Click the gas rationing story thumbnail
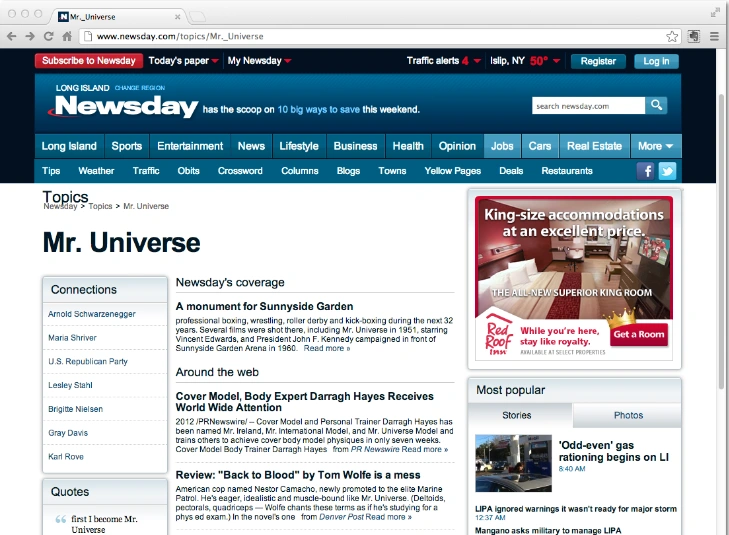Image resolution: width=729 pixels, height=535 pixels. [513, 463]
